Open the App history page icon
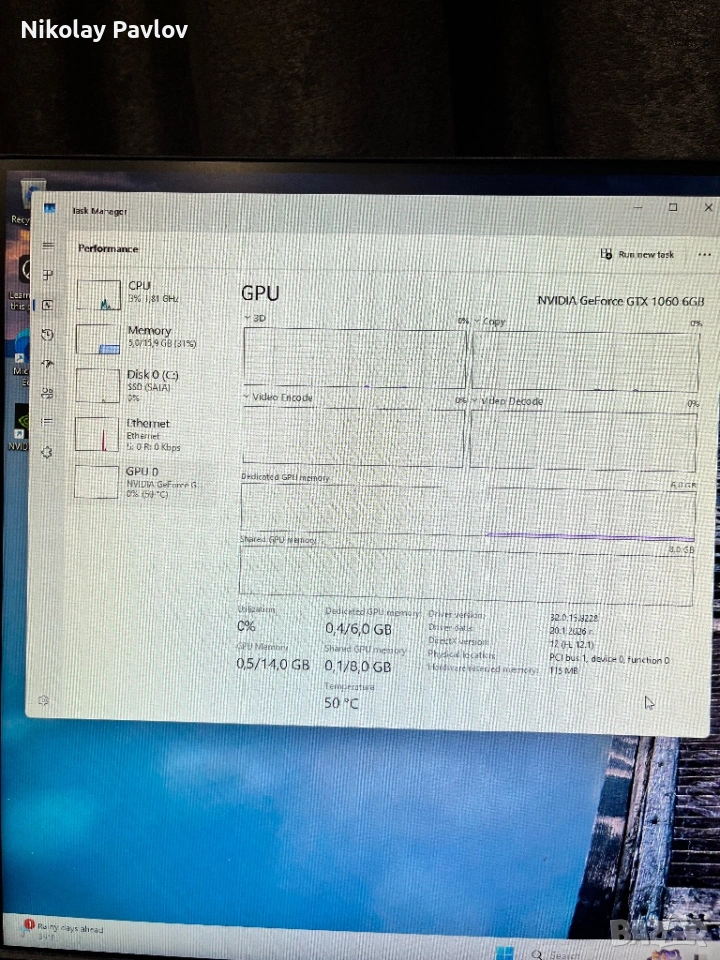The image size is (720, 960). (x=47, y=334)
